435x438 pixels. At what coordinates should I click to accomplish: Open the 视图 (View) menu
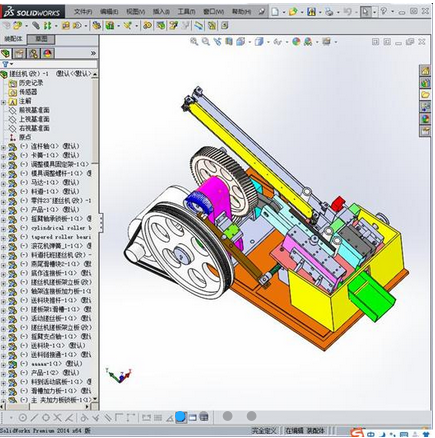tap(135, 12)
